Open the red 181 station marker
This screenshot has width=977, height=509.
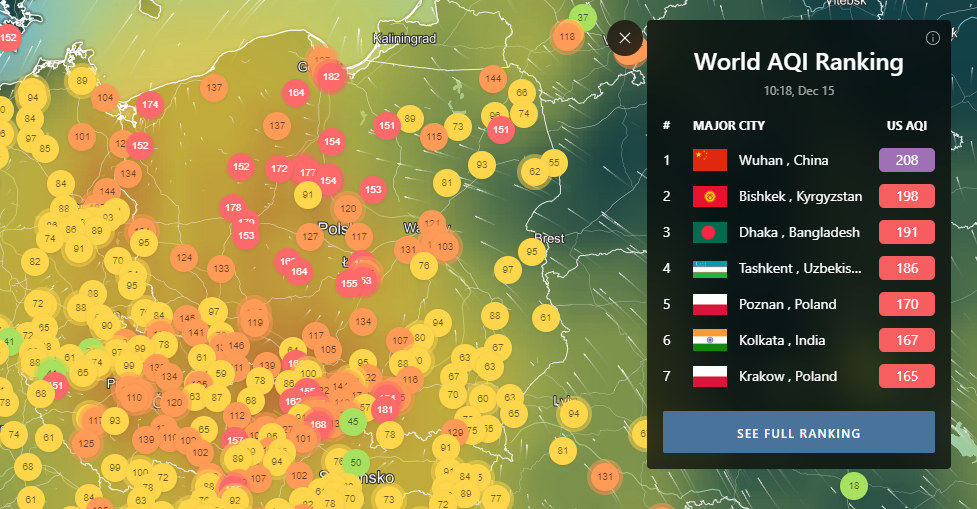pos(385,409)
